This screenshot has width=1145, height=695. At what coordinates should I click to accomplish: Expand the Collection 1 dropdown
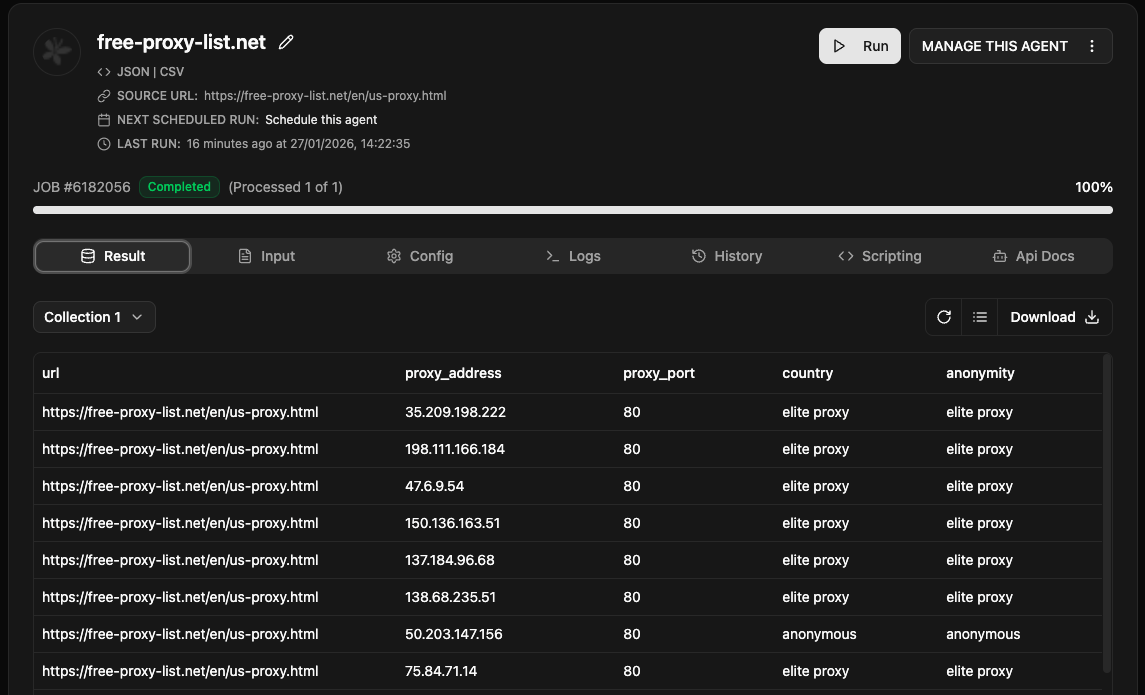click(94, 317)
